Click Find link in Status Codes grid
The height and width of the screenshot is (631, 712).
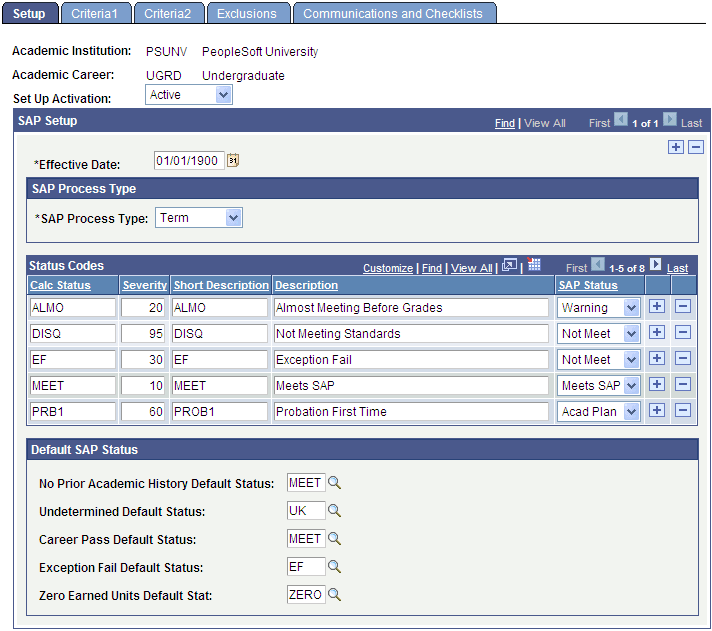(x=432, y=268)
